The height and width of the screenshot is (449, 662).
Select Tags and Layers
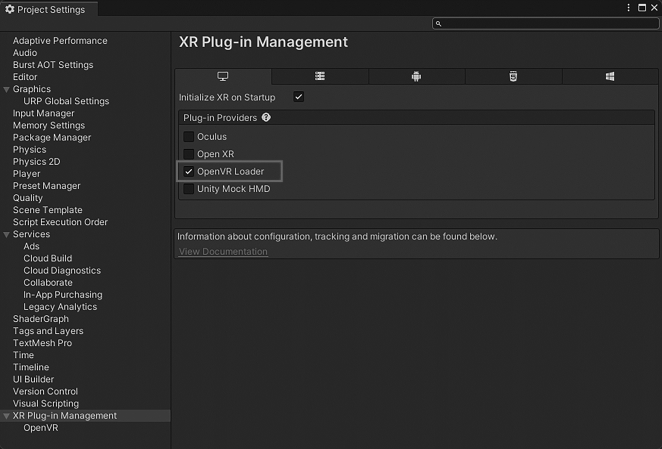pos(48,331)
